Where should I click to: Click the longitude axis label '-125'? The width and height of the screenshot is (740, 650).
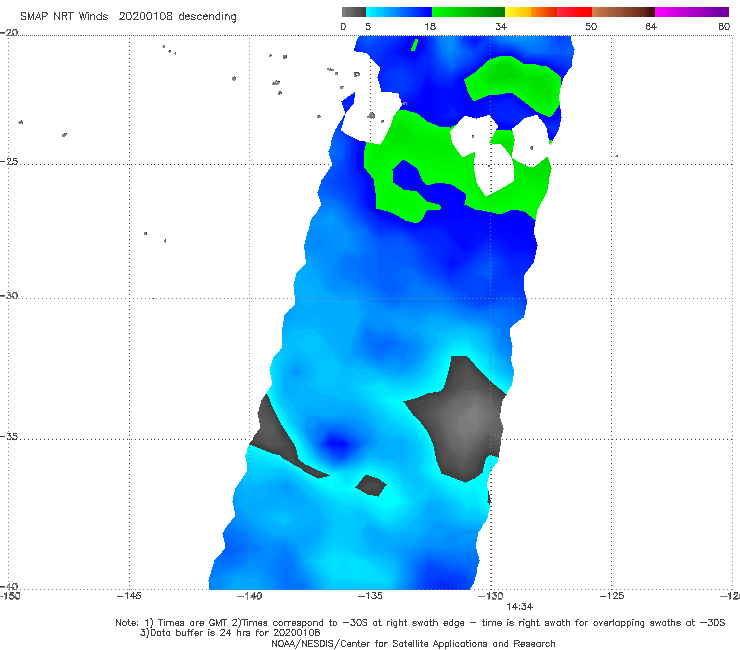point(612,596)
